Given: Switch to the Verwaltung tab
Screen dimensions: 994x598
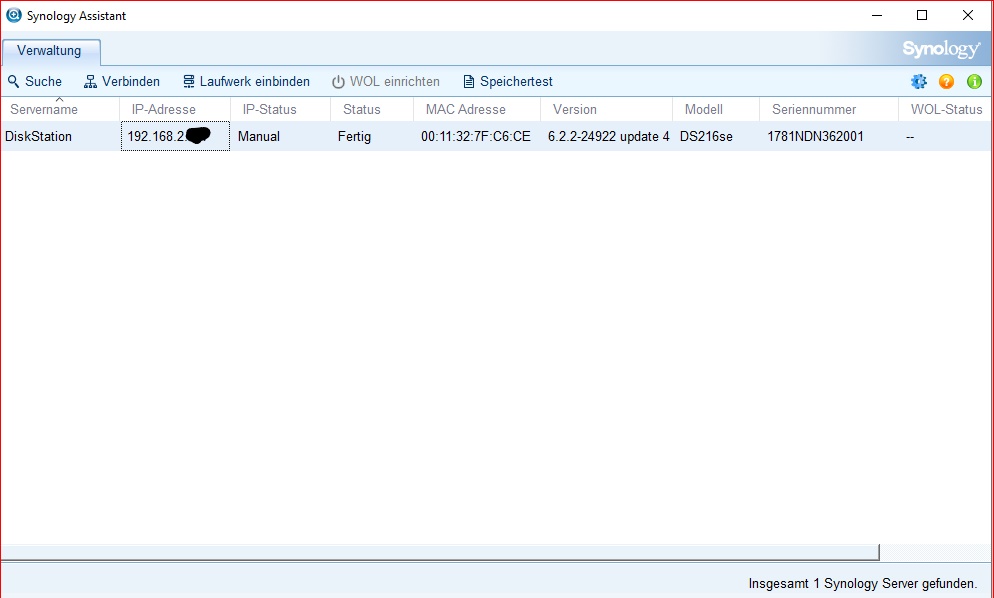Looking at the screenshot, I should pyautogui.click(x=50, y=51).
